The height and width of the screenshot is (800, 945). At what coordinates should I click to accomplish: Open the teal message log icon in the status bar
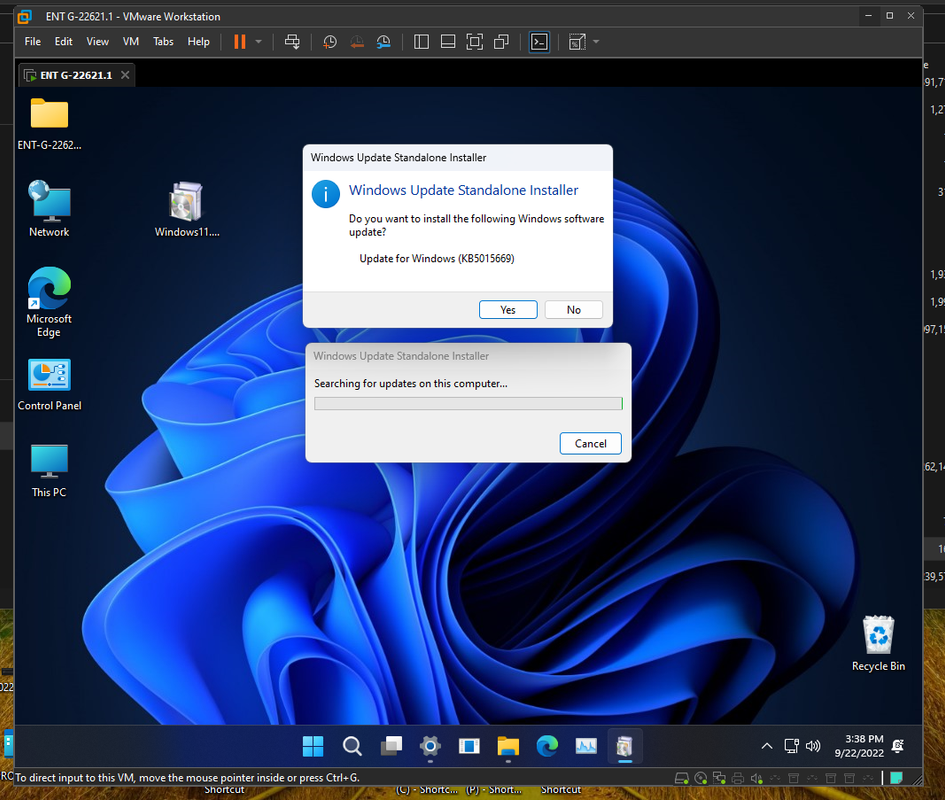click(x=897, y=778)
